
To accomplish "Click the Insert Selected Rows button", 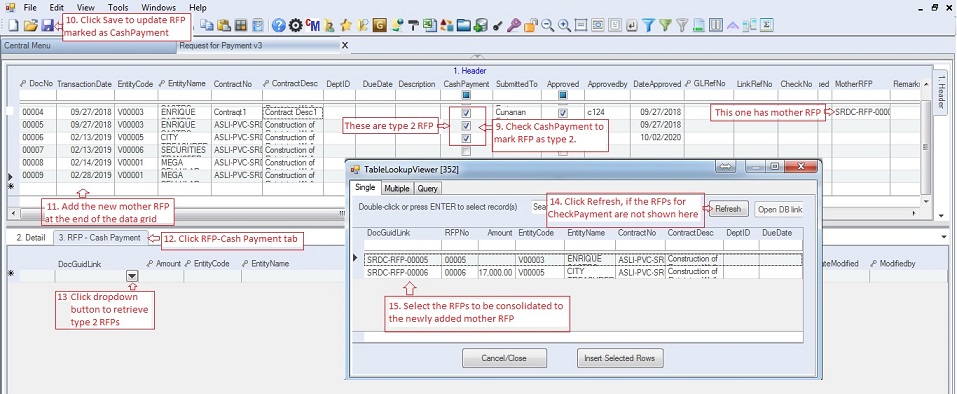I will coord(619,358).
